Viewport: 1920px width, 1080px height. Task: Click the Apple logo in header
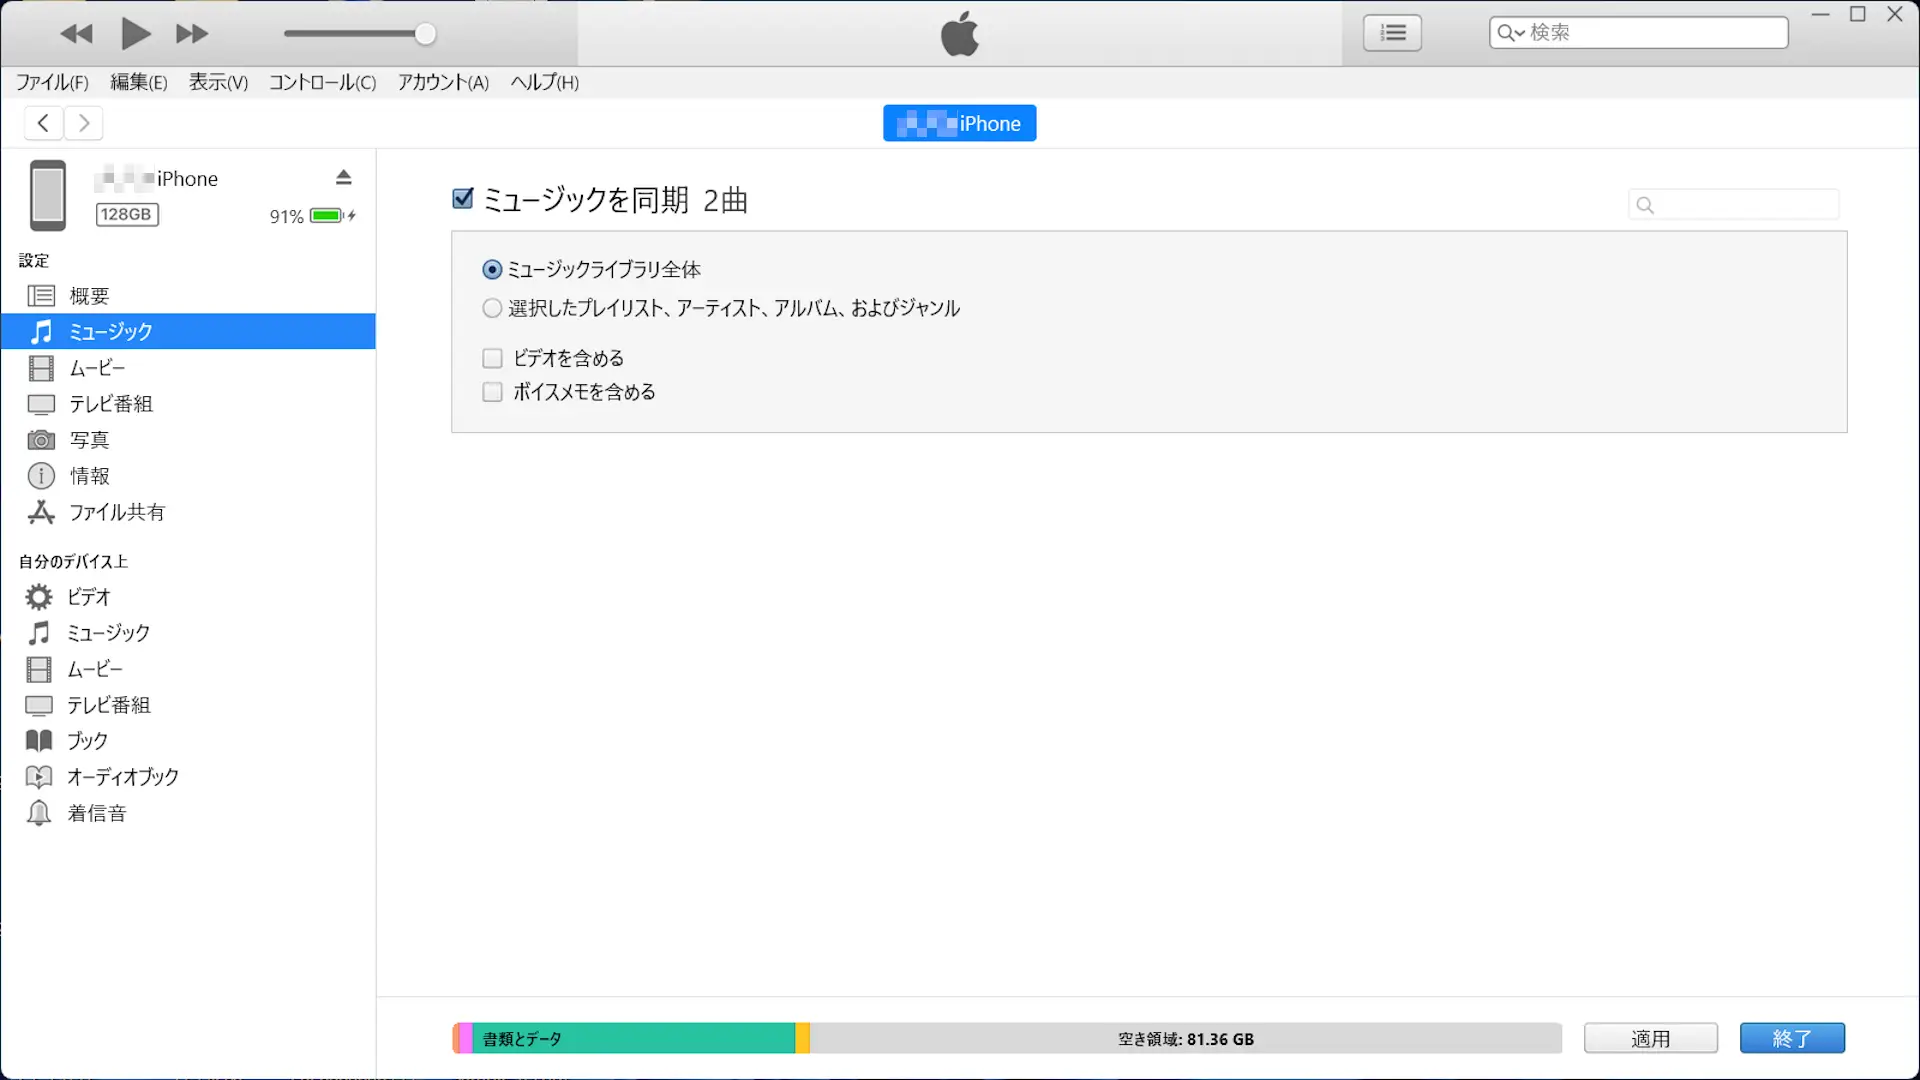point(960,33)
